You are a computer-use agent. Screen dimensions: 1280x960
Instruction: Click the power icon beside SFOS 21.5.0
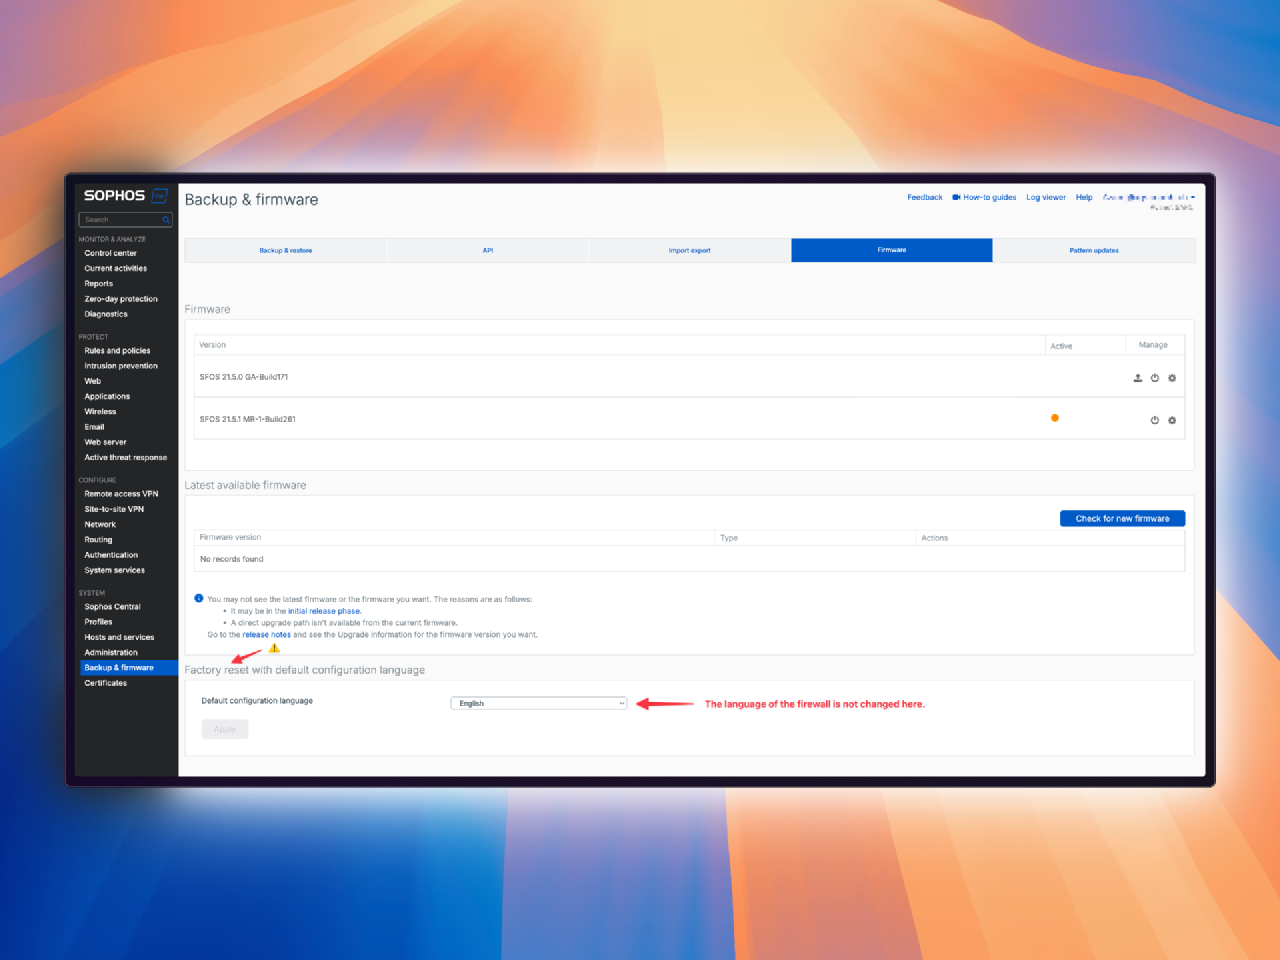1155,378
